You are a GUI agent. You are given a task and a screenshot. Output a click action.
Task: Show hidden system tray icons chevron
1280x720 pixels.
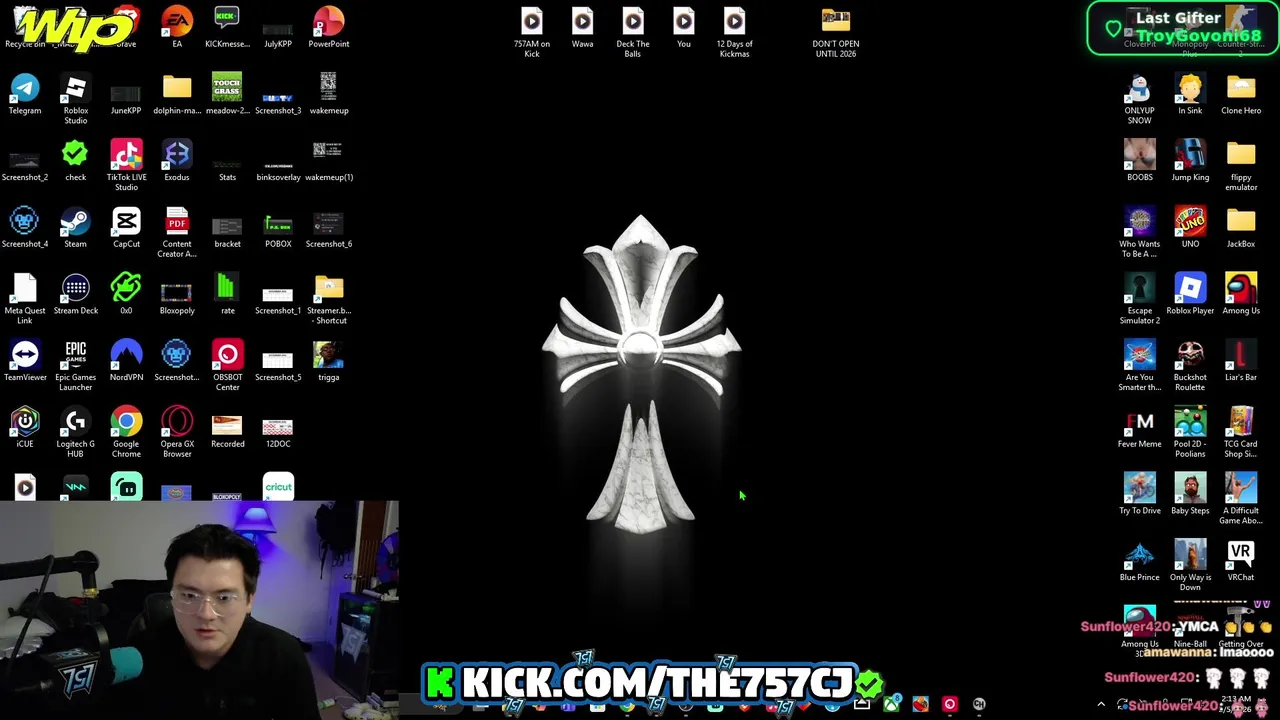coord(1101,704)
